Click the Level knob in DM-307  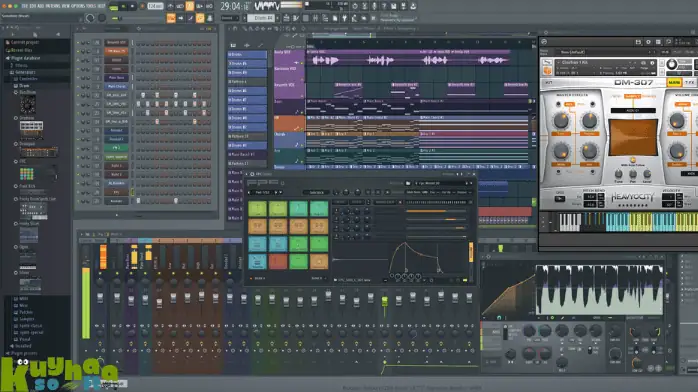647,174
